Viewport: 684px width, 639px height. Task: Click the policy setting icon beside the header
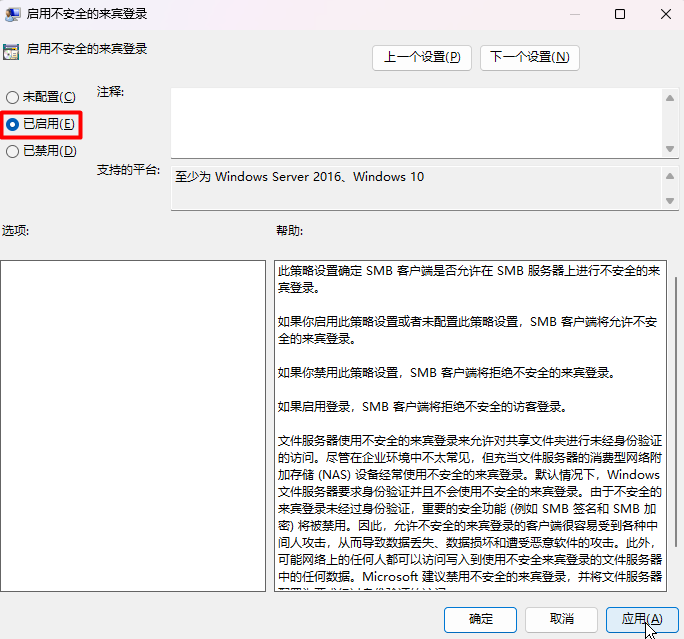[11, 49]
